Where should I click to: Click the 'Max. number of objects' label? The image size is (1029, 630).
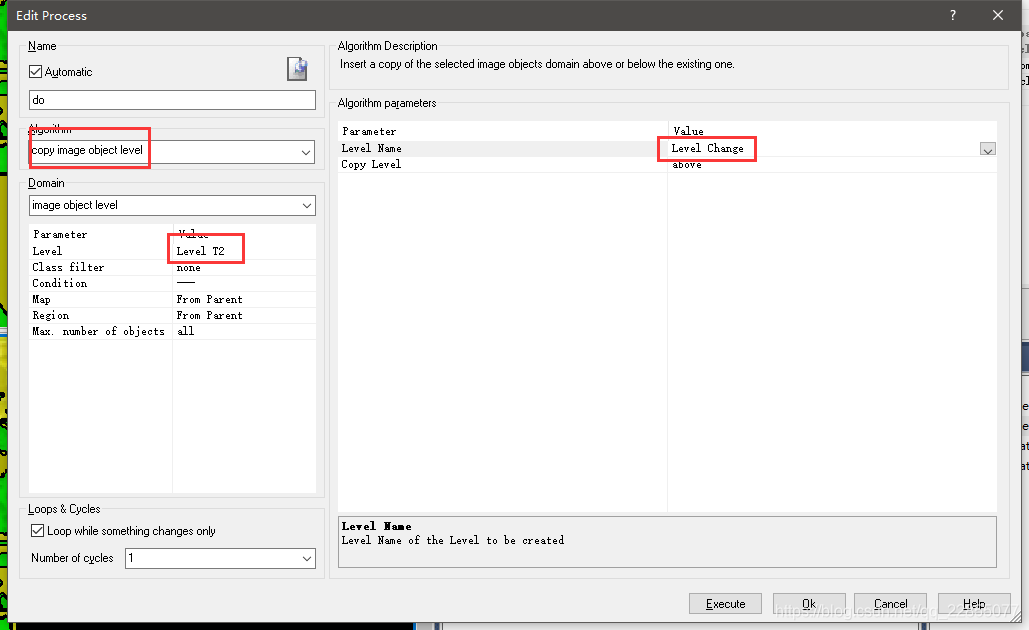point(98,331)
